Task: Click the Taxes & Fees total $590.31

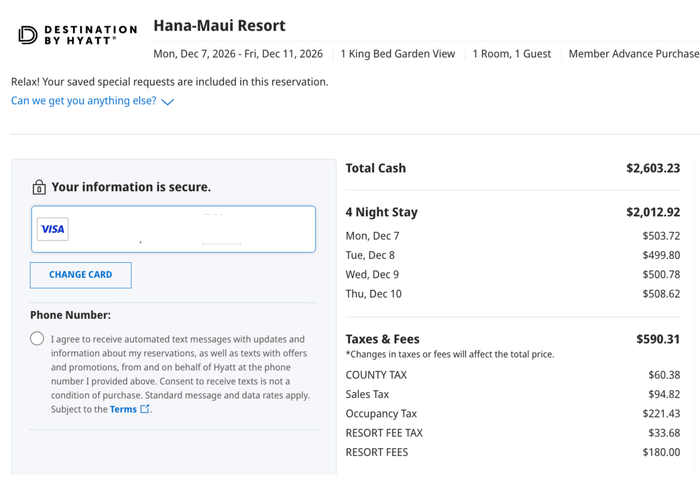Action: point(658,339)
